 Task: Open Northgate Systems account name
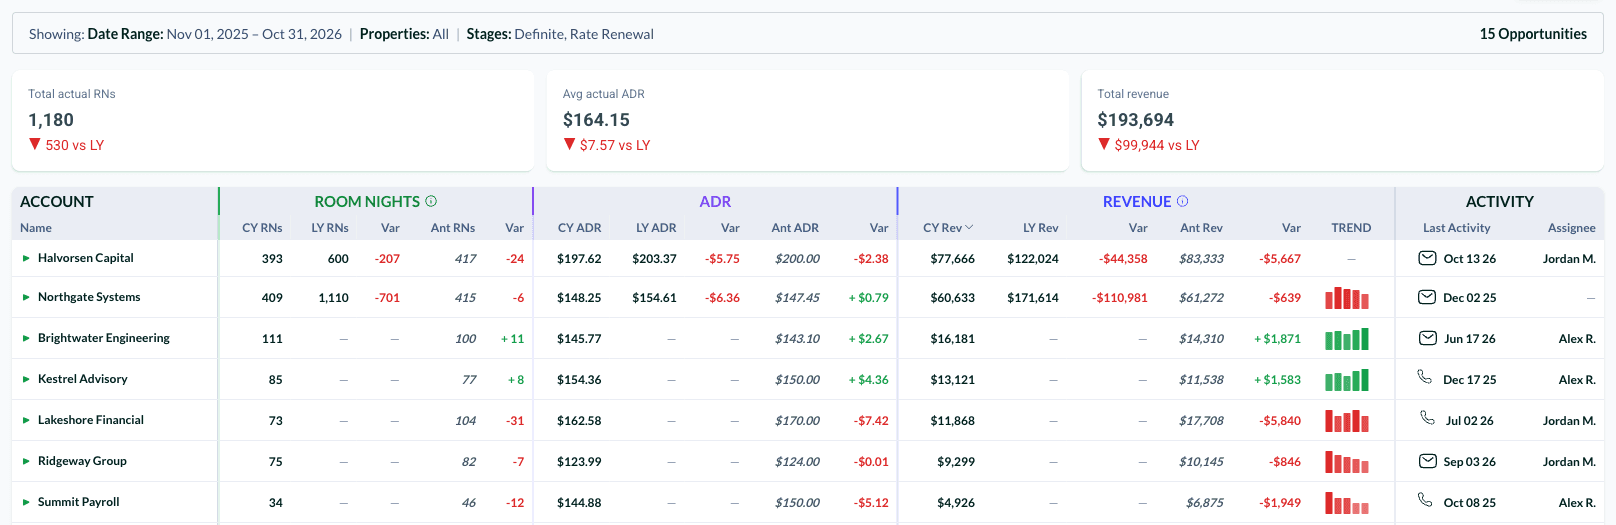[x=89, y=297]
